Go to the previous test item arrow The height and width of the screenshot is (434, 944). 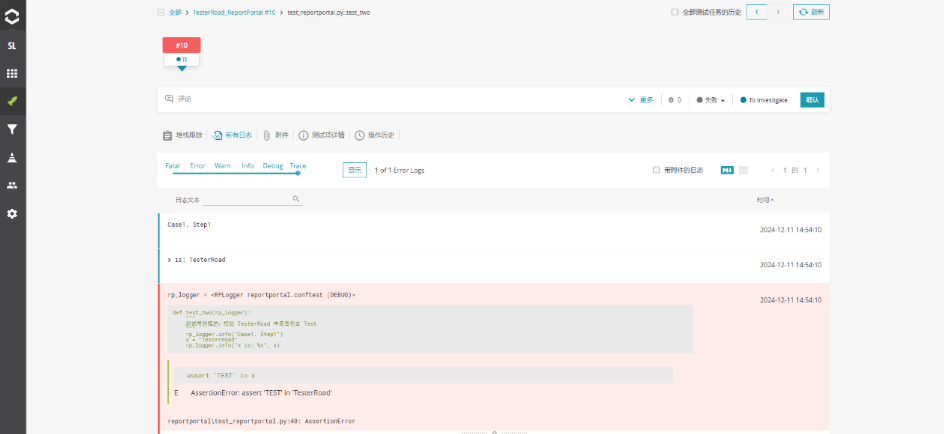click(x=756, y=12)
